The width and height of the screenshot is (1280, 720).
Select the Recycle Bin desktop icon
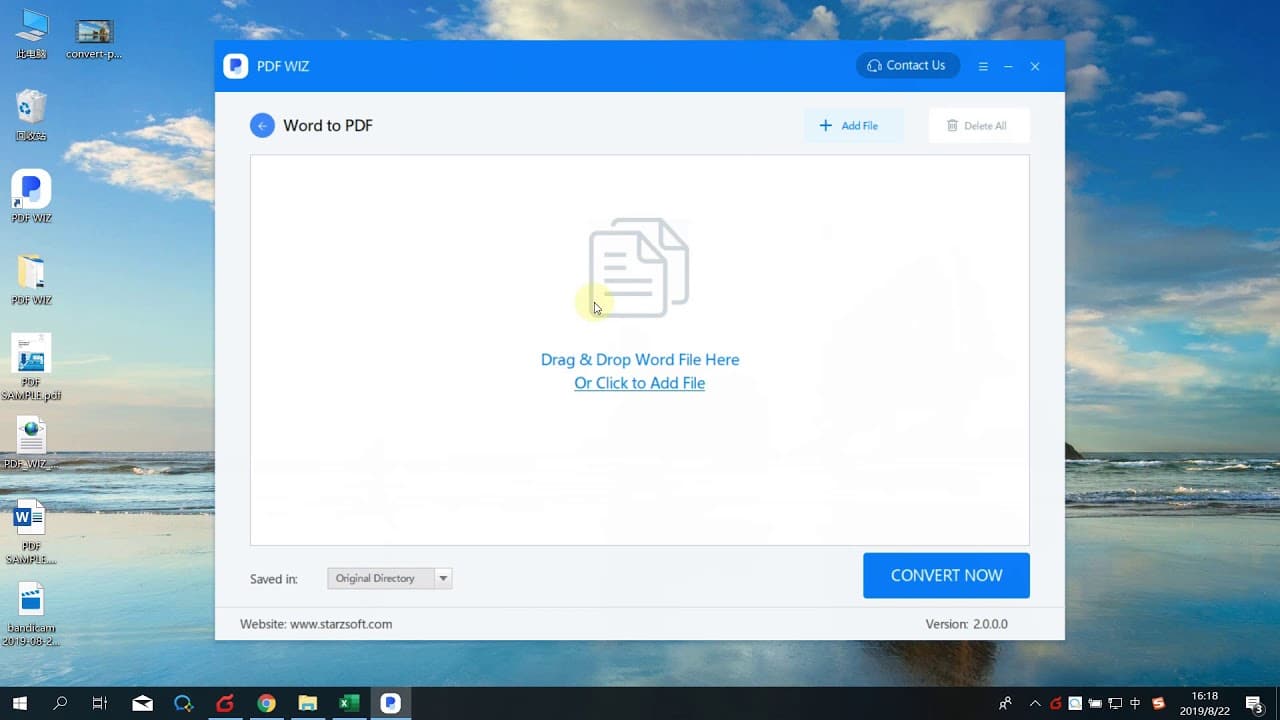[31, 114]
